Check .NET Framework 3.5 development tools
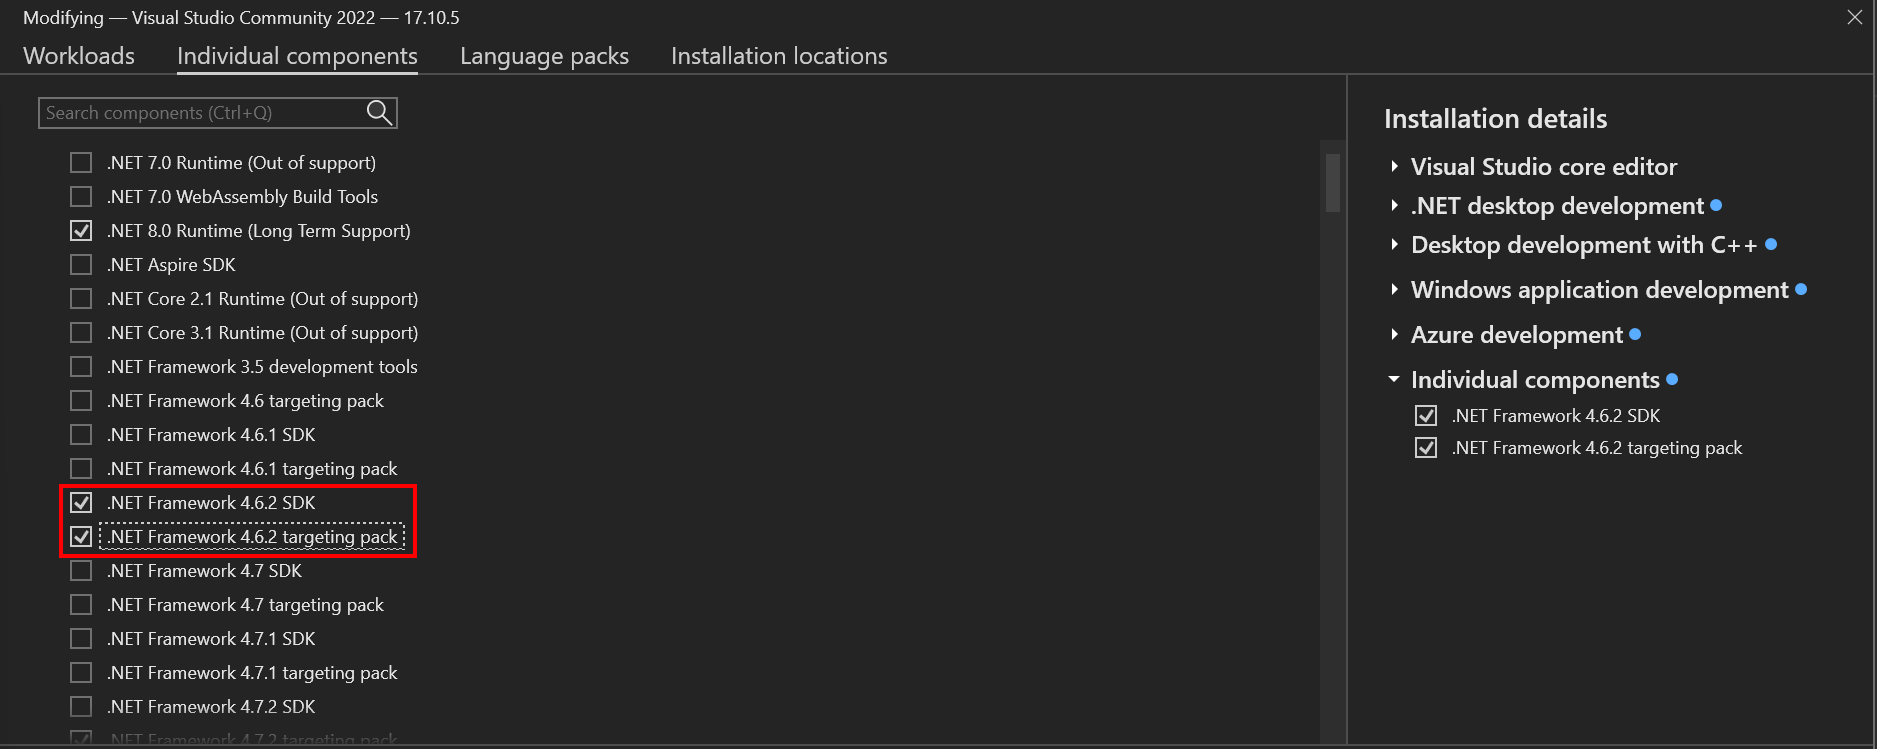The width and height of the screenshot is (1877, 749). [x=81, y=366]
